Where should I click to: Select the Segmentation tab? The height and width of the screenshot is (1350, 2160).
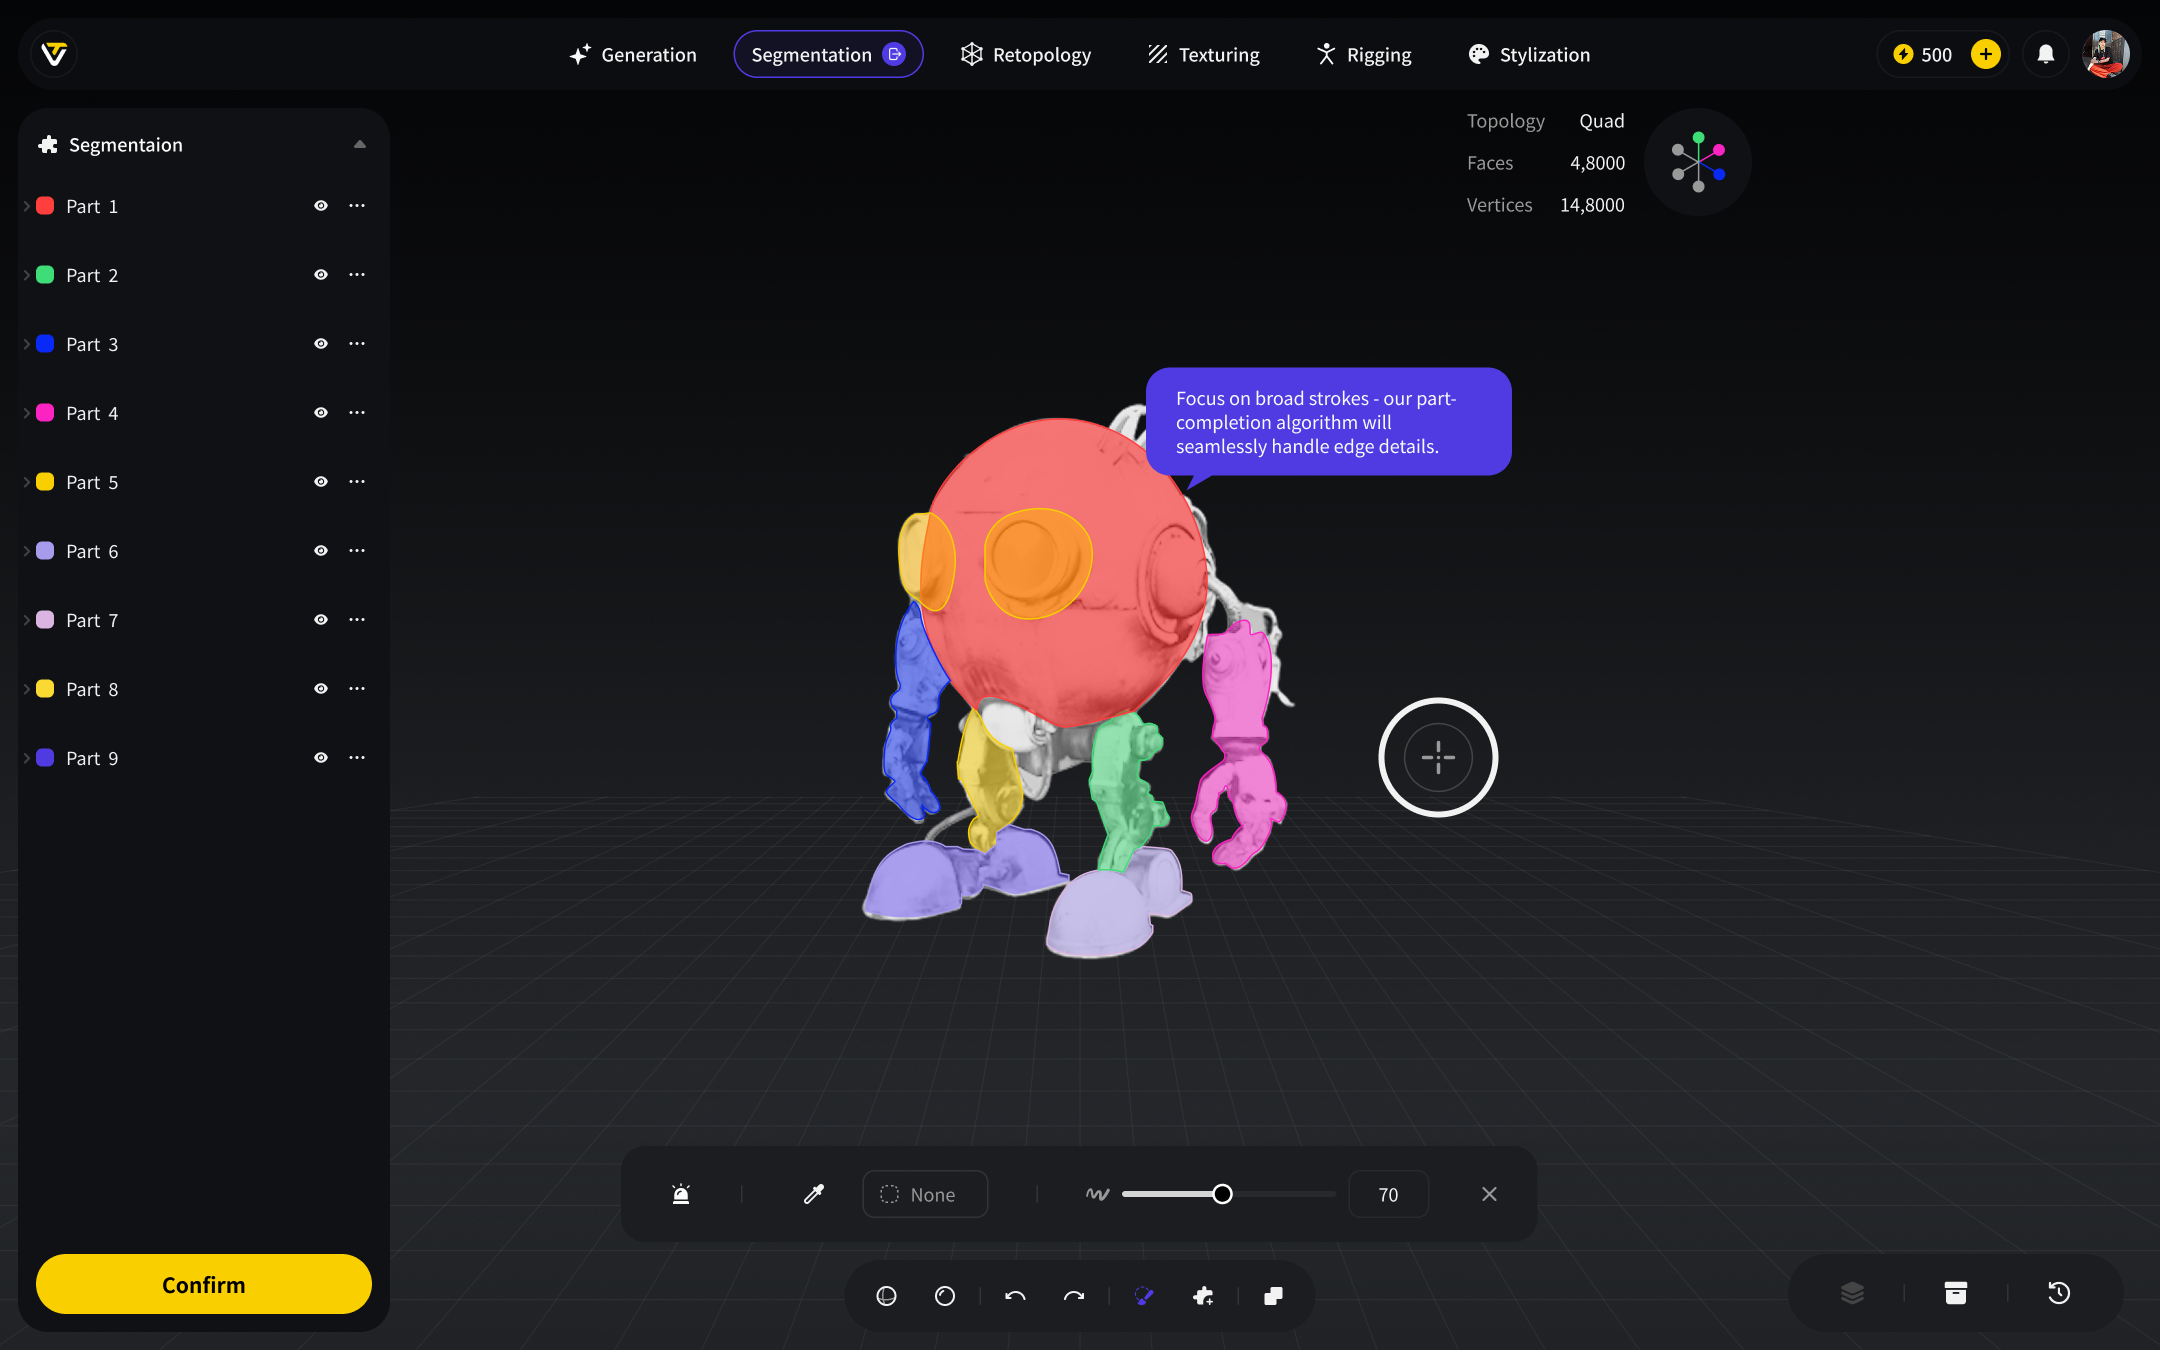828,54
